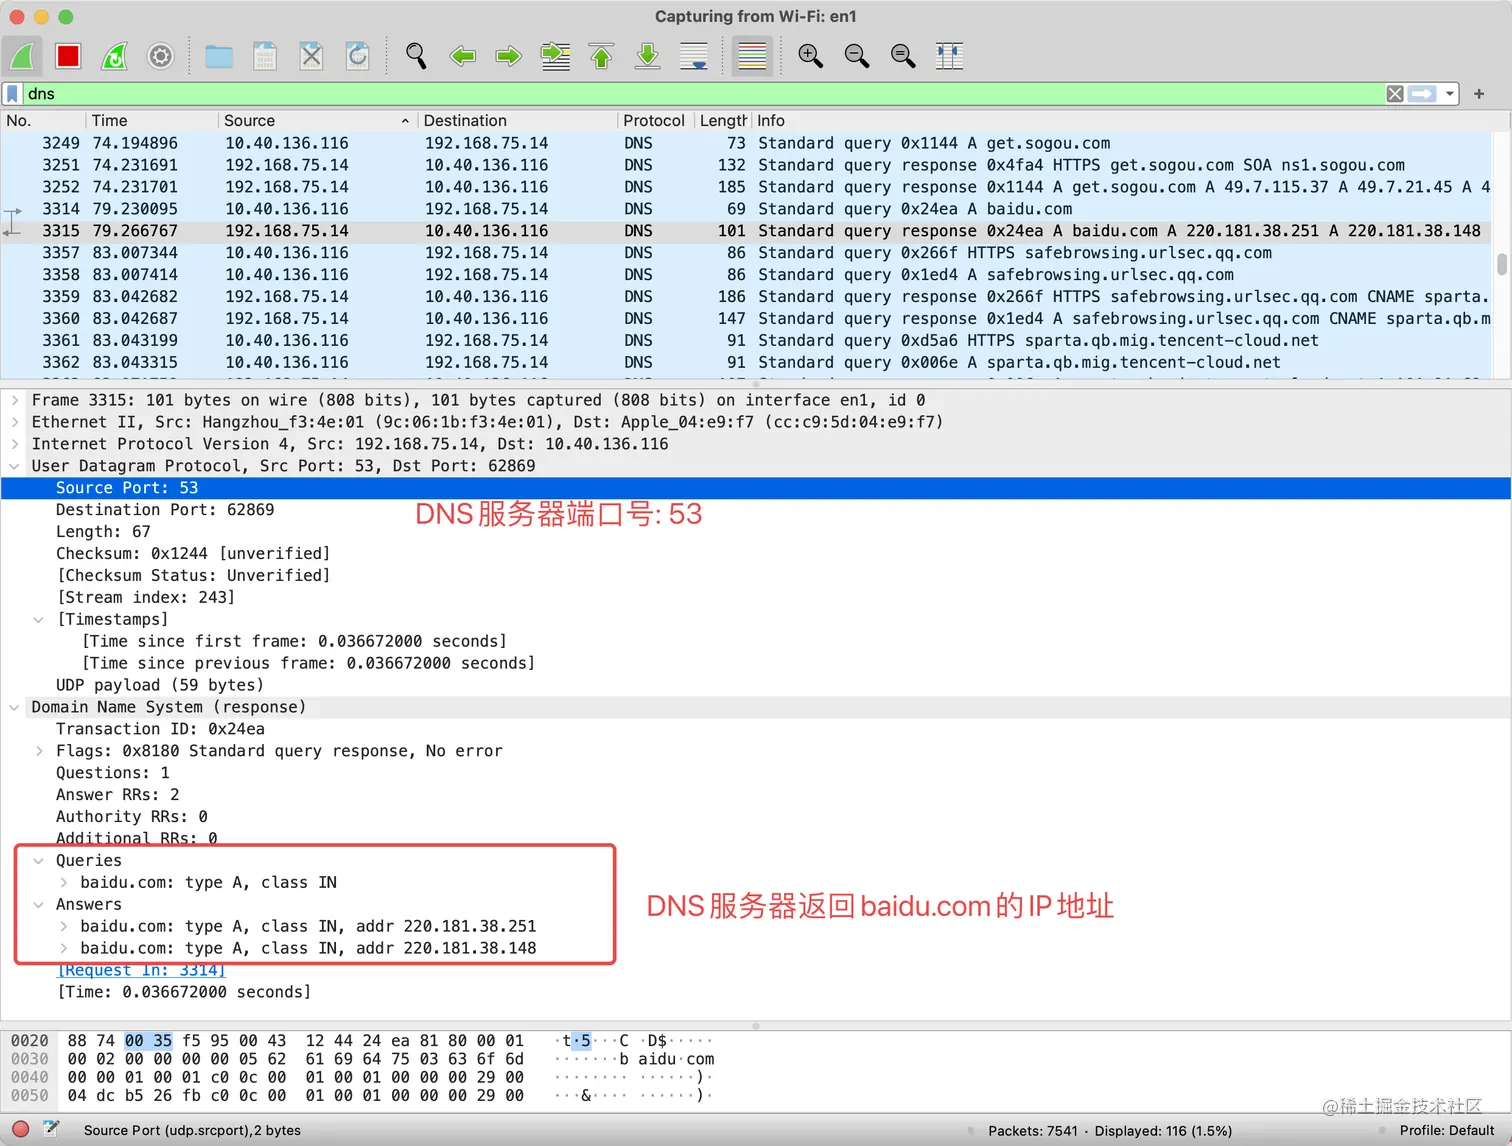
Task: Collapse User Datagram Protocol section
Action: pyautogui.click(x=14, y=466)
